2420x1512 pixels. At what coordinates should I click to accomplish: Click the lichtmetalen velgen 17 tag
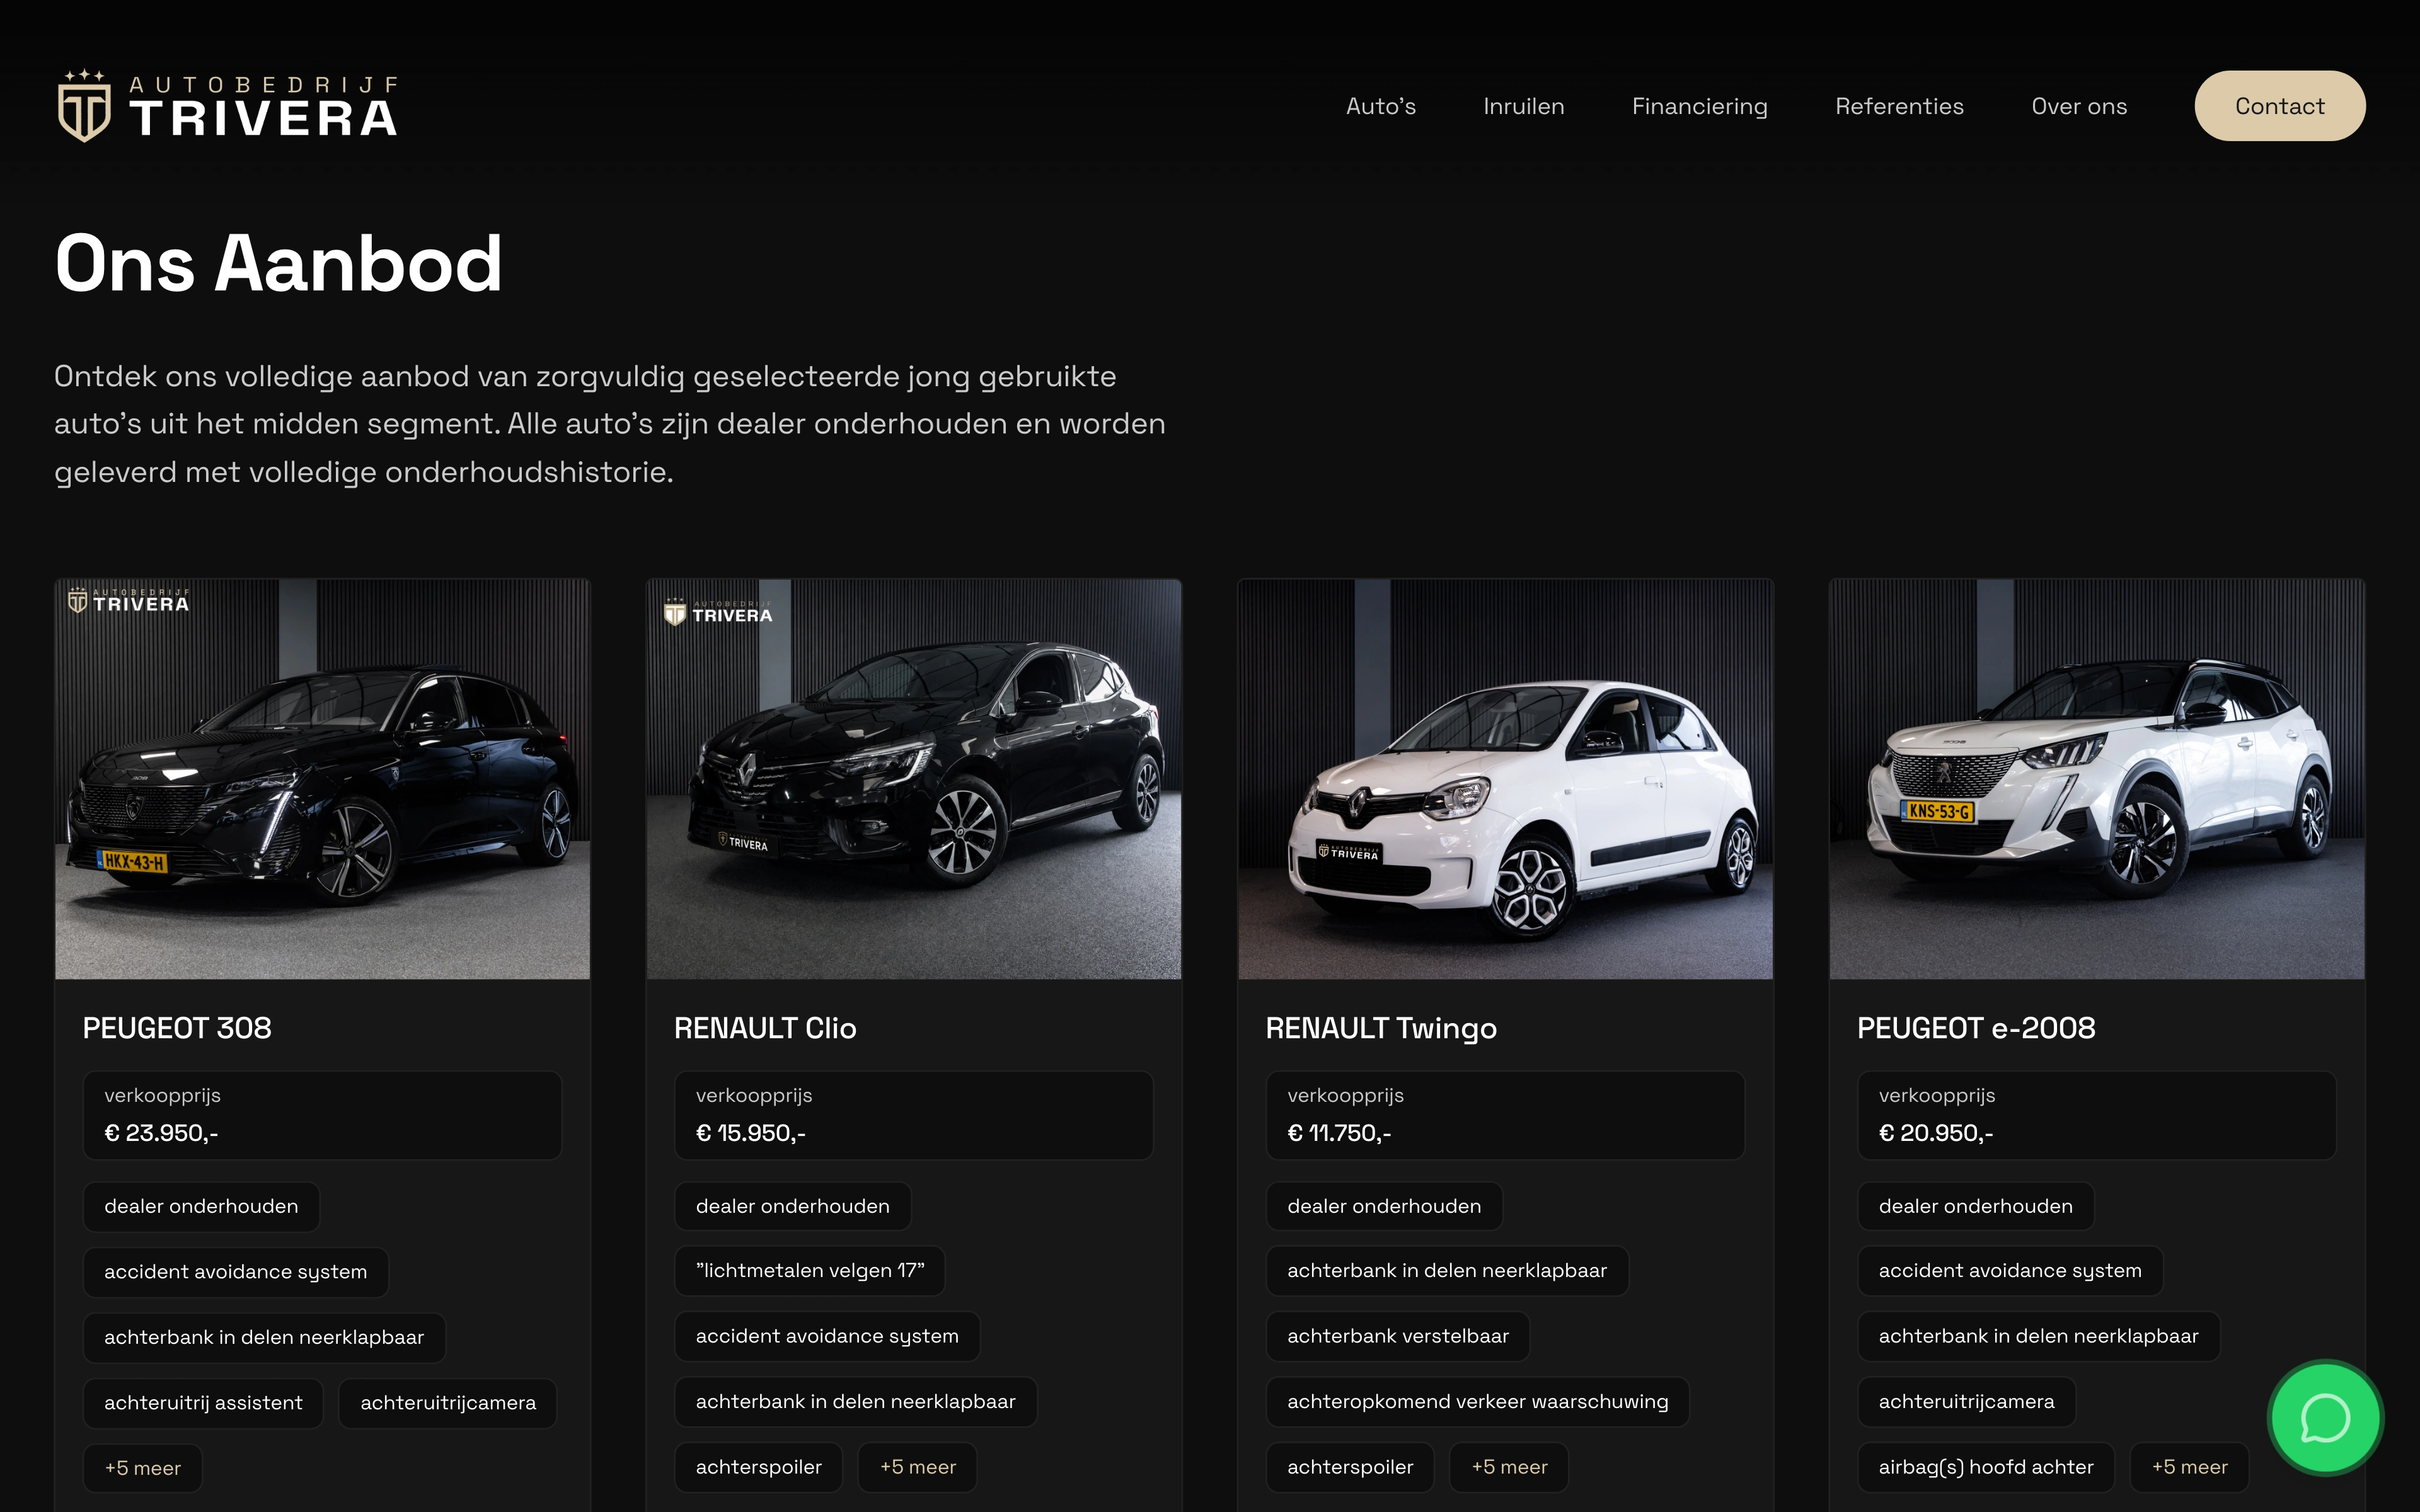[810, 1271]
